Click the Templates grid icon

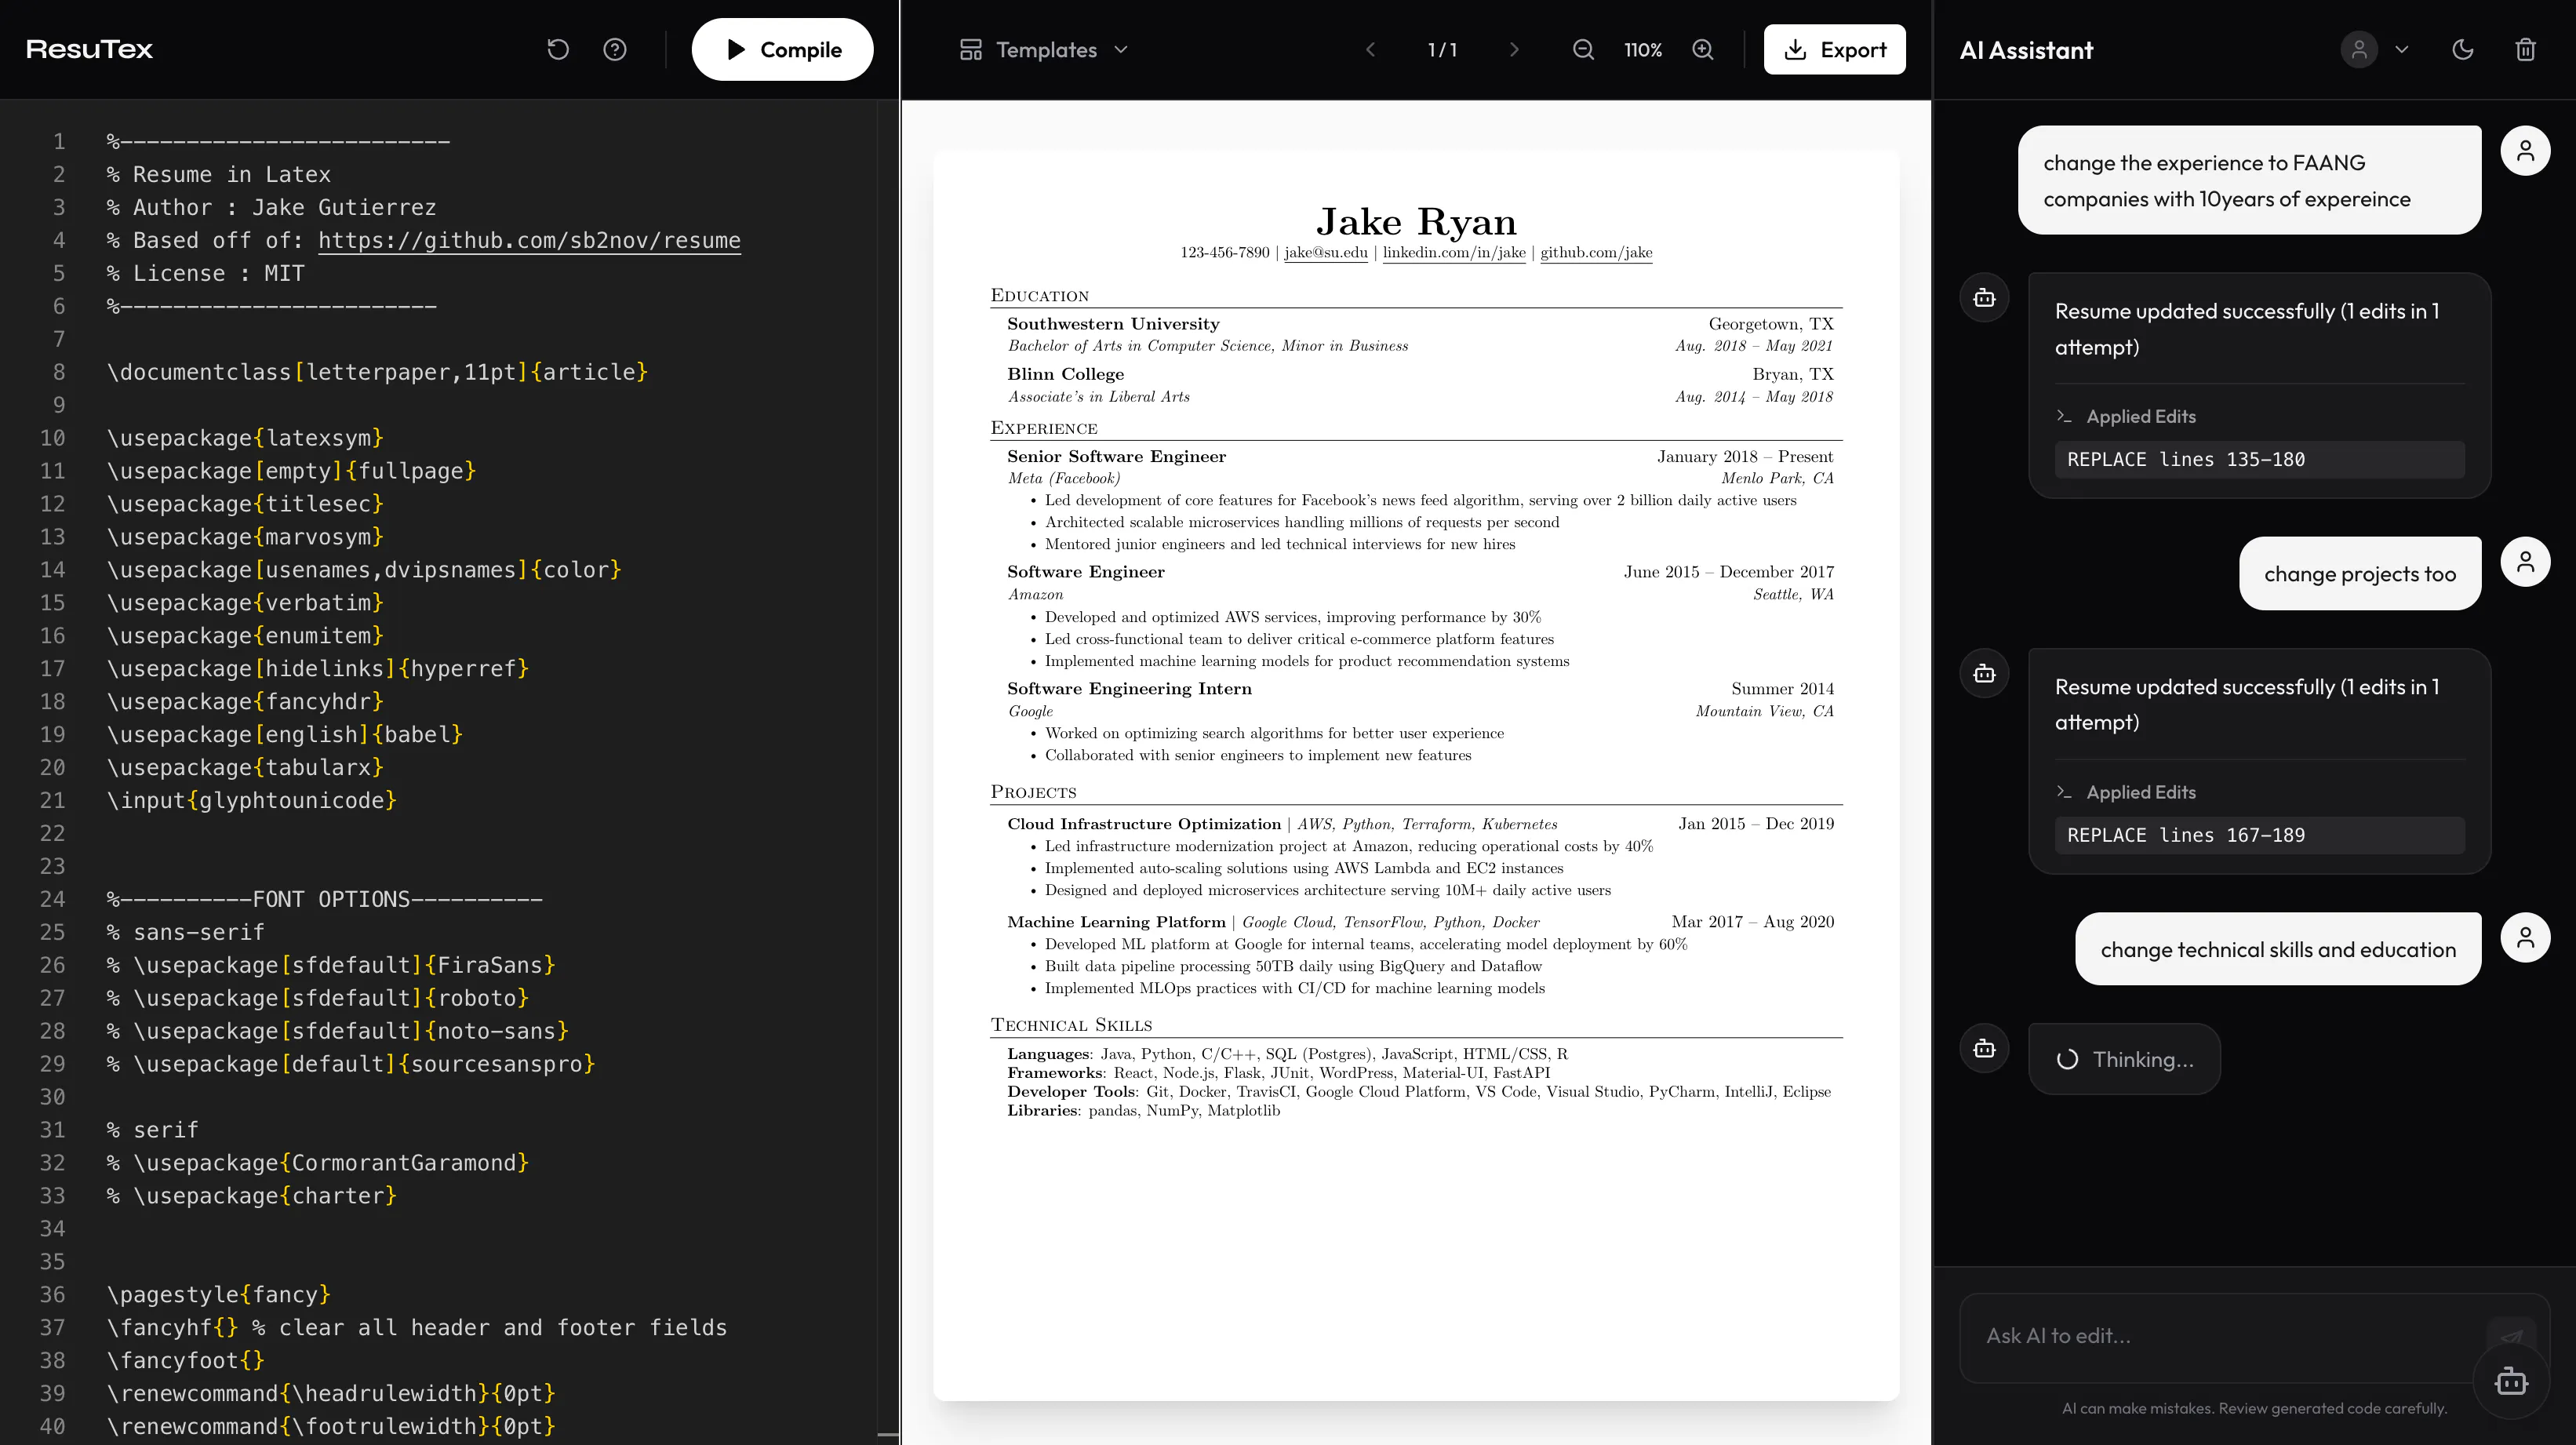pos(970,49)
